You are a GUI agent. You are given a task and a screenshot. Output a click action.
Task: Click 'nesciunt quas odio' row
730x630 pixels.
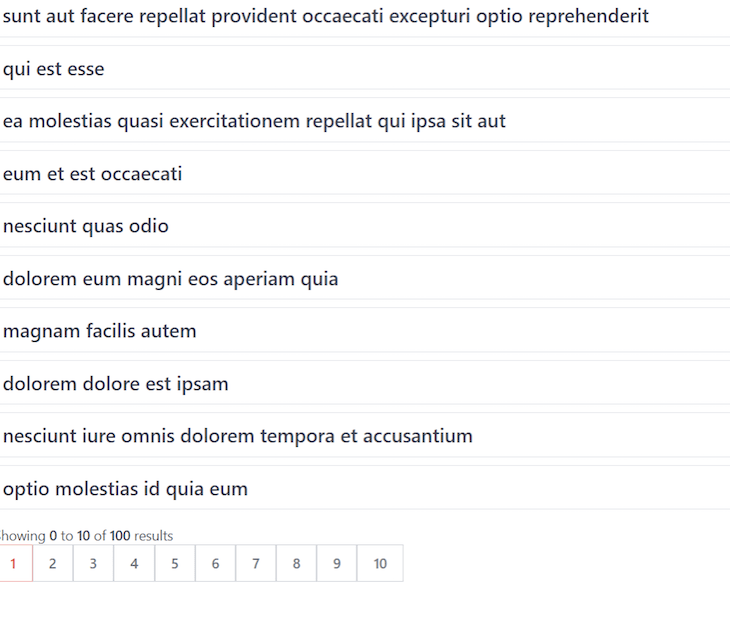pos(365,226)
